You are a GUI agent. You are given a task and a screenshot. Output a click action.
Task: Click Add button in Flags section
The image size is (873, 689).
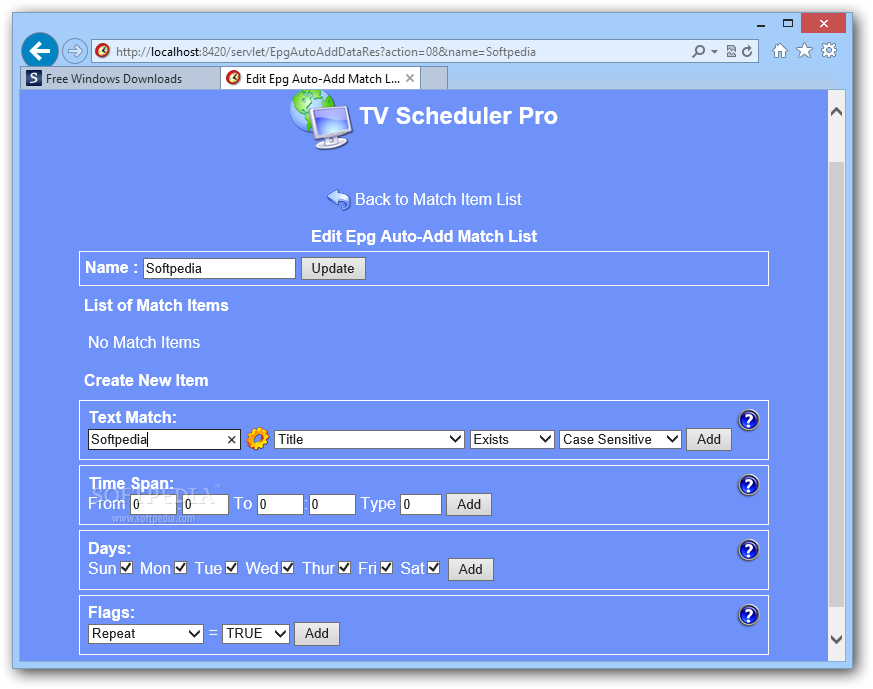point(317,633)
